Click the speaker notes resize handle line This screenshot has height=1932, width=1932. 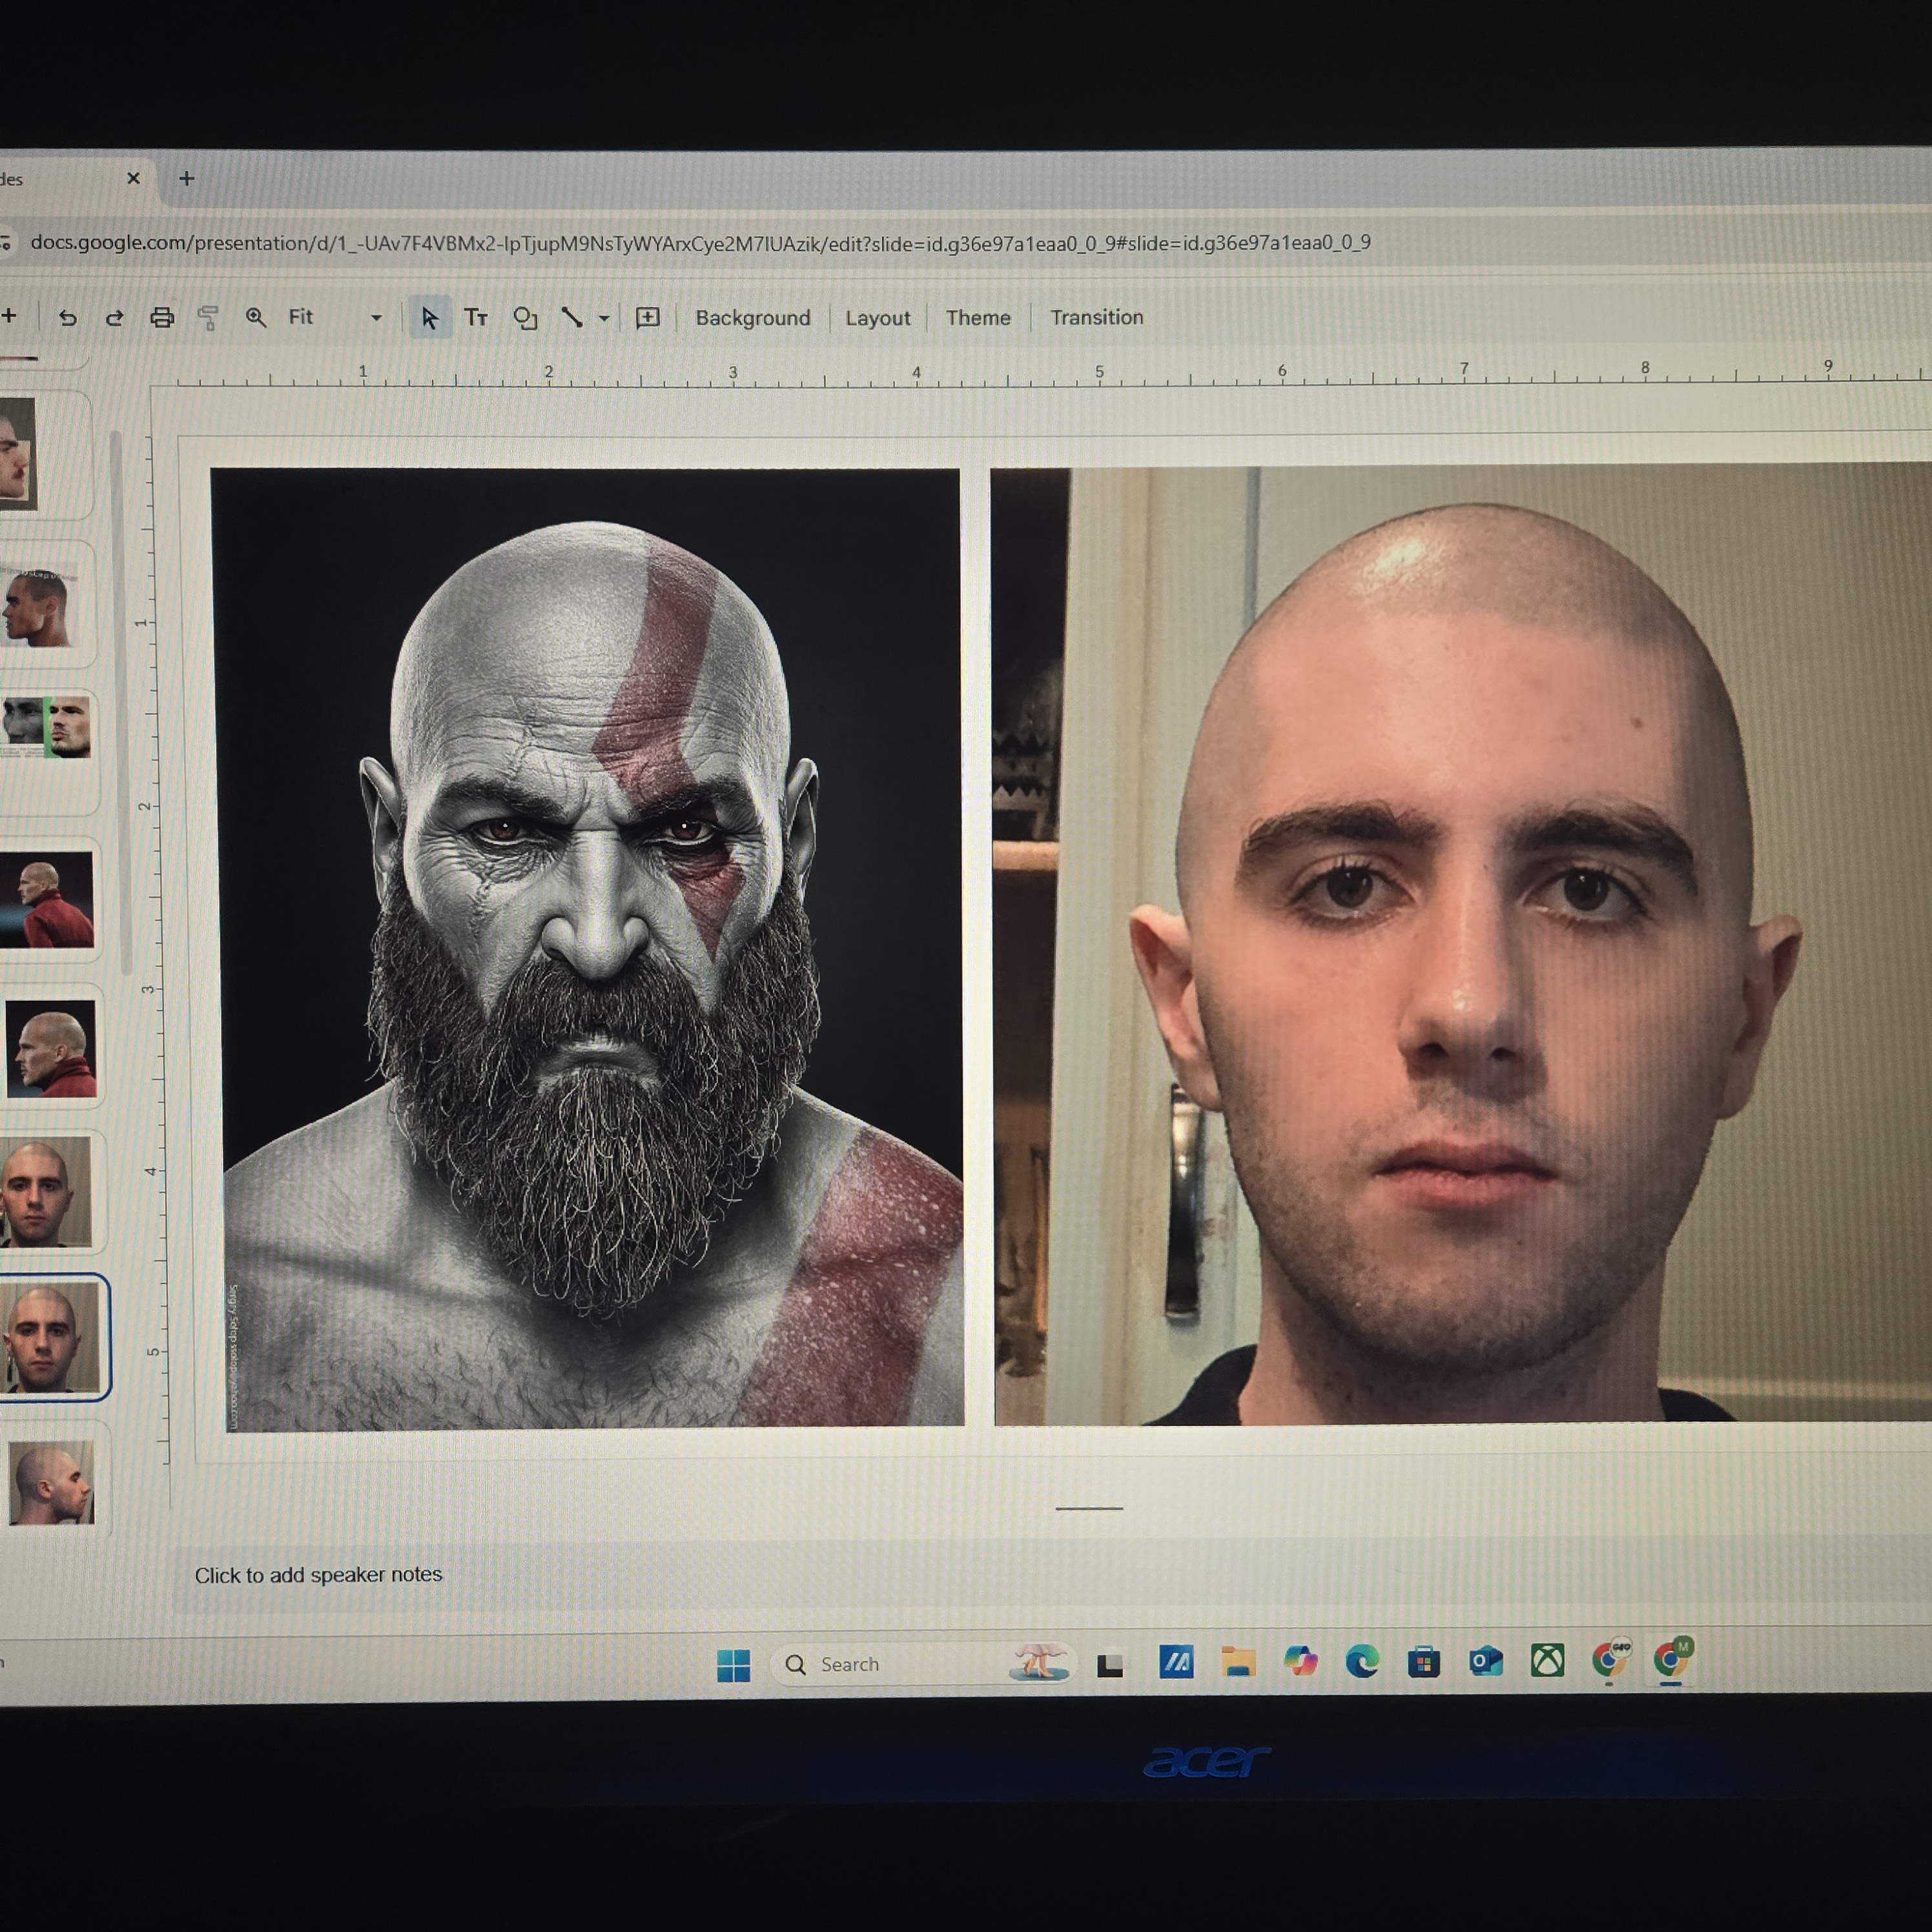pos(1089,1508)
